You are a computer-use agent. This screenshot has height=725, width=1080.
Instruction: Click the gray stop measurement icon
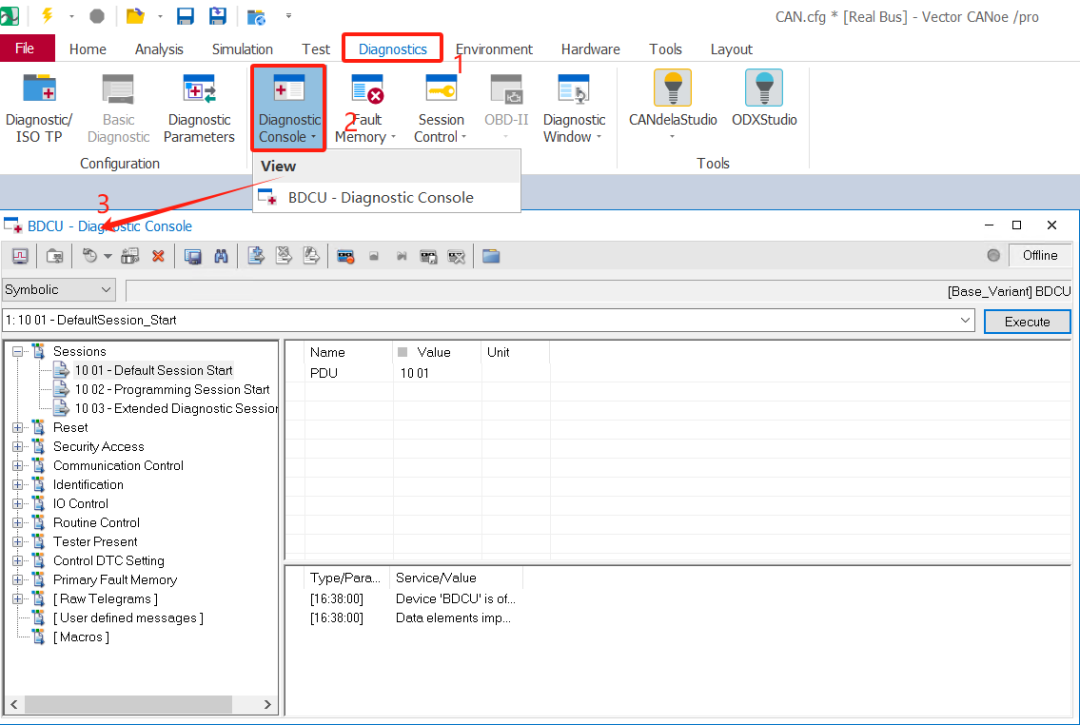[x=96, y=16]
